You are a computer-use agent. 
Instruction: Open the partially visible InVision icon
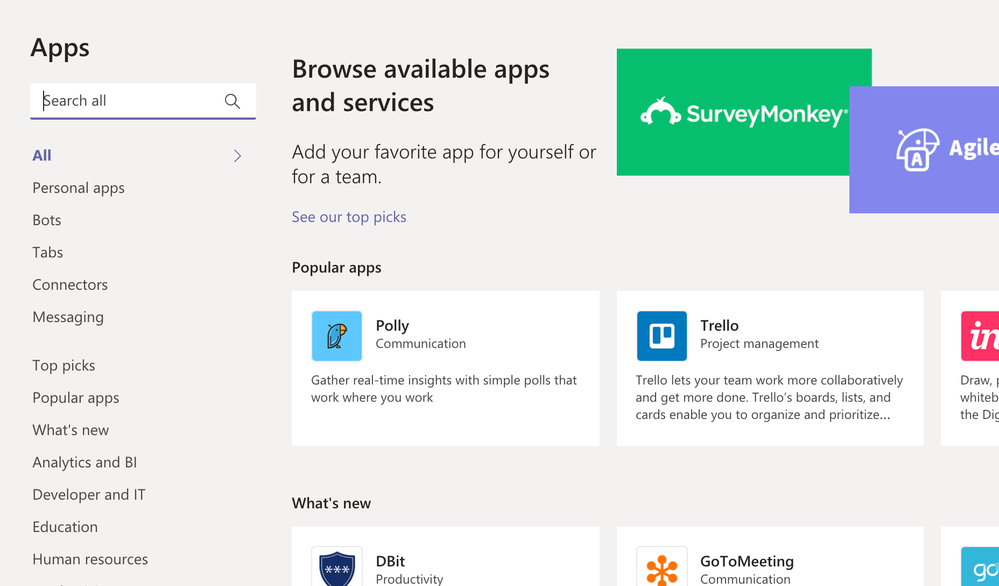[x=980, y=336]
